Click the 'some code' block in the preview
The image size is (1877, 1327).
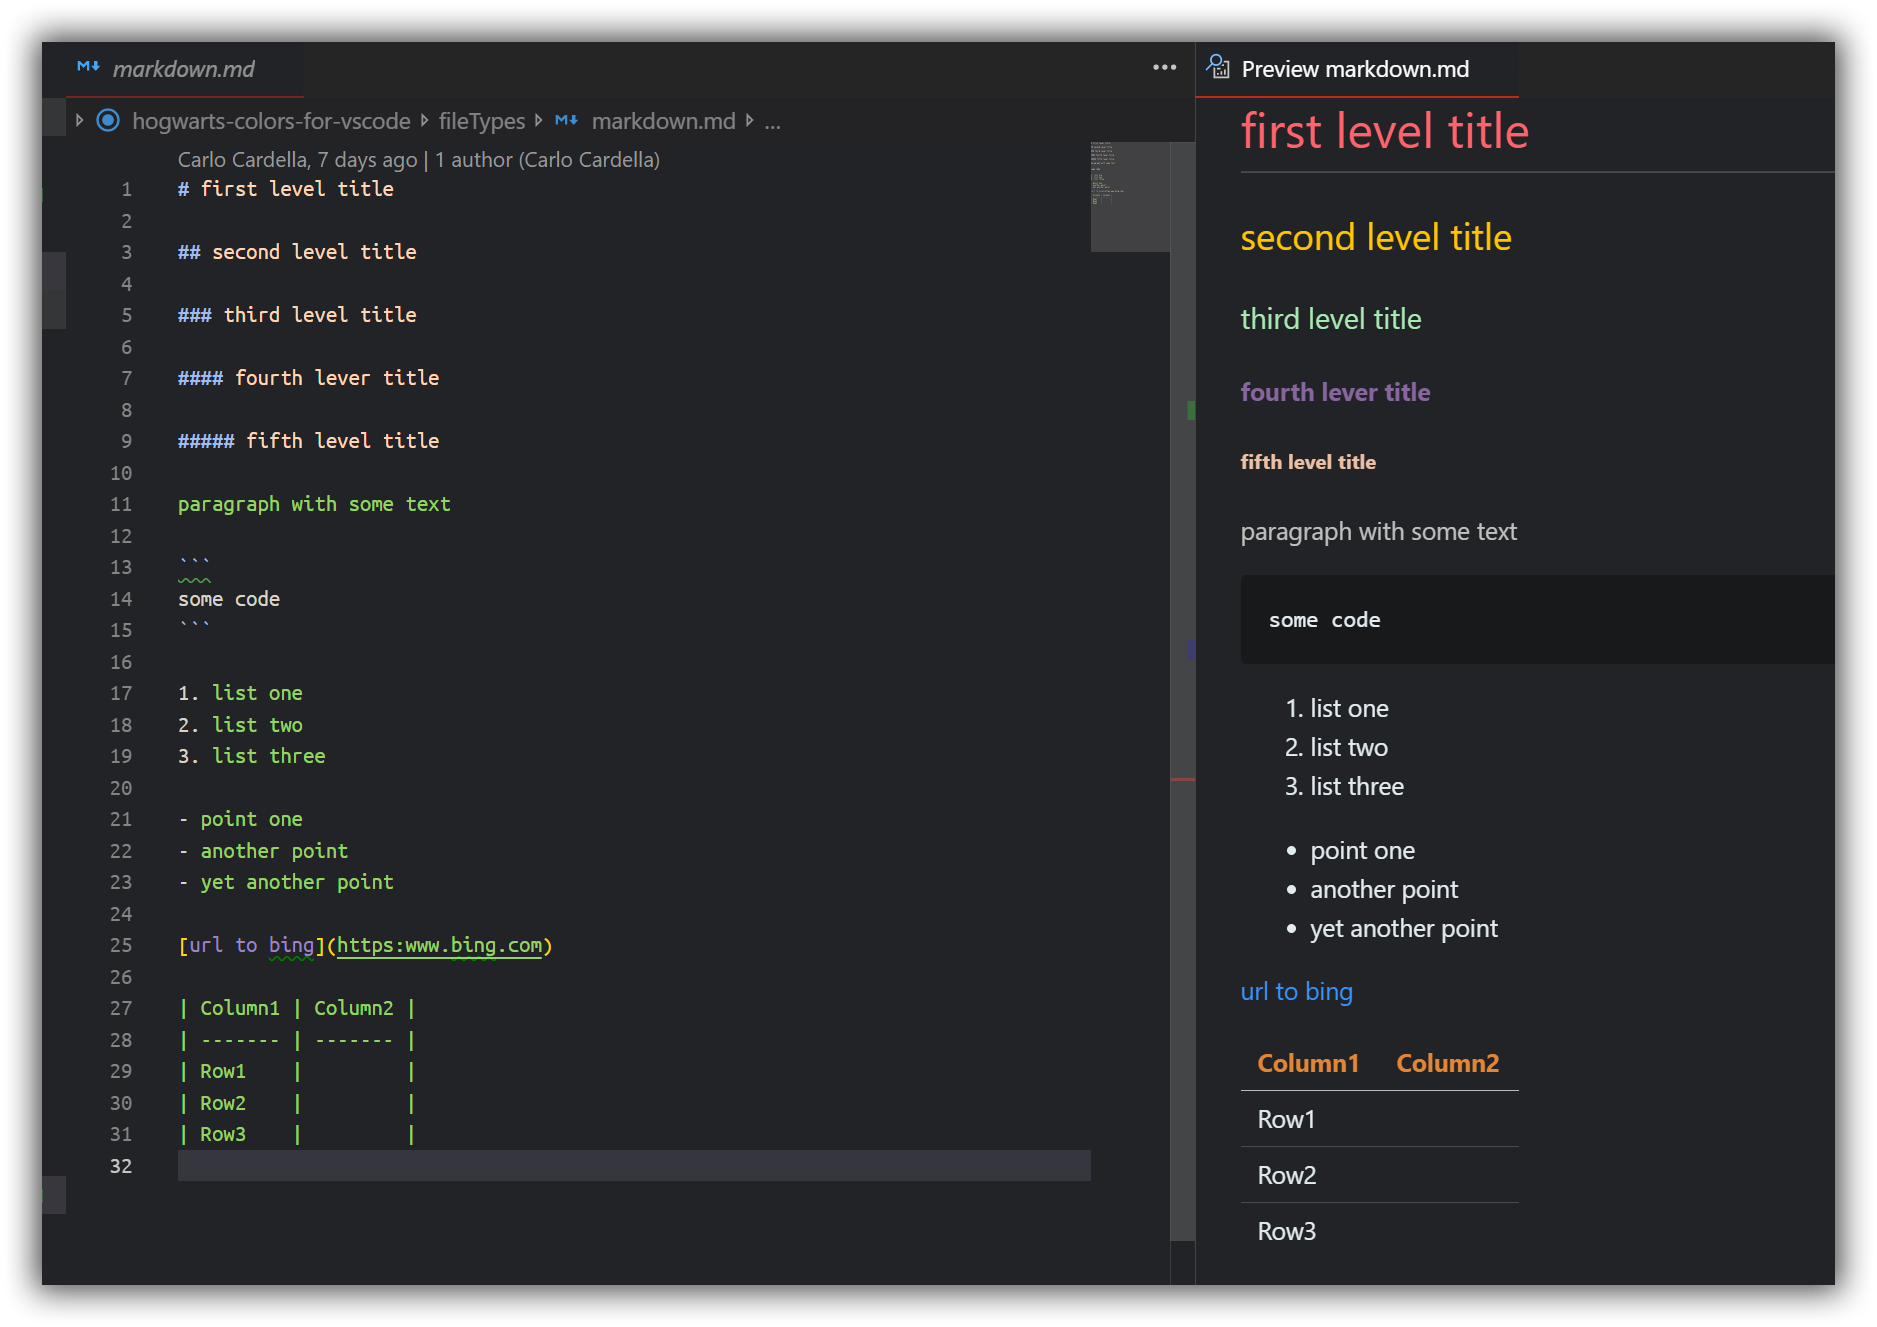1537,619
